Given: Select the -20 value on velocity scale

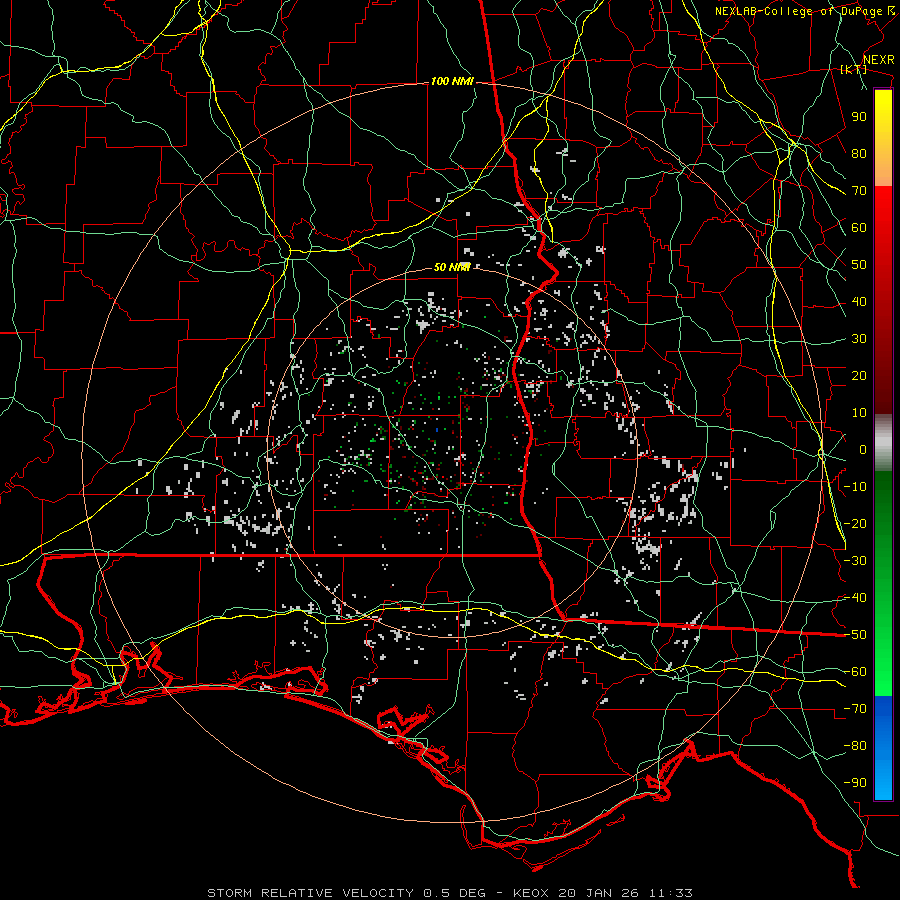Looking at the screenshot, I should tap(855, 523).
